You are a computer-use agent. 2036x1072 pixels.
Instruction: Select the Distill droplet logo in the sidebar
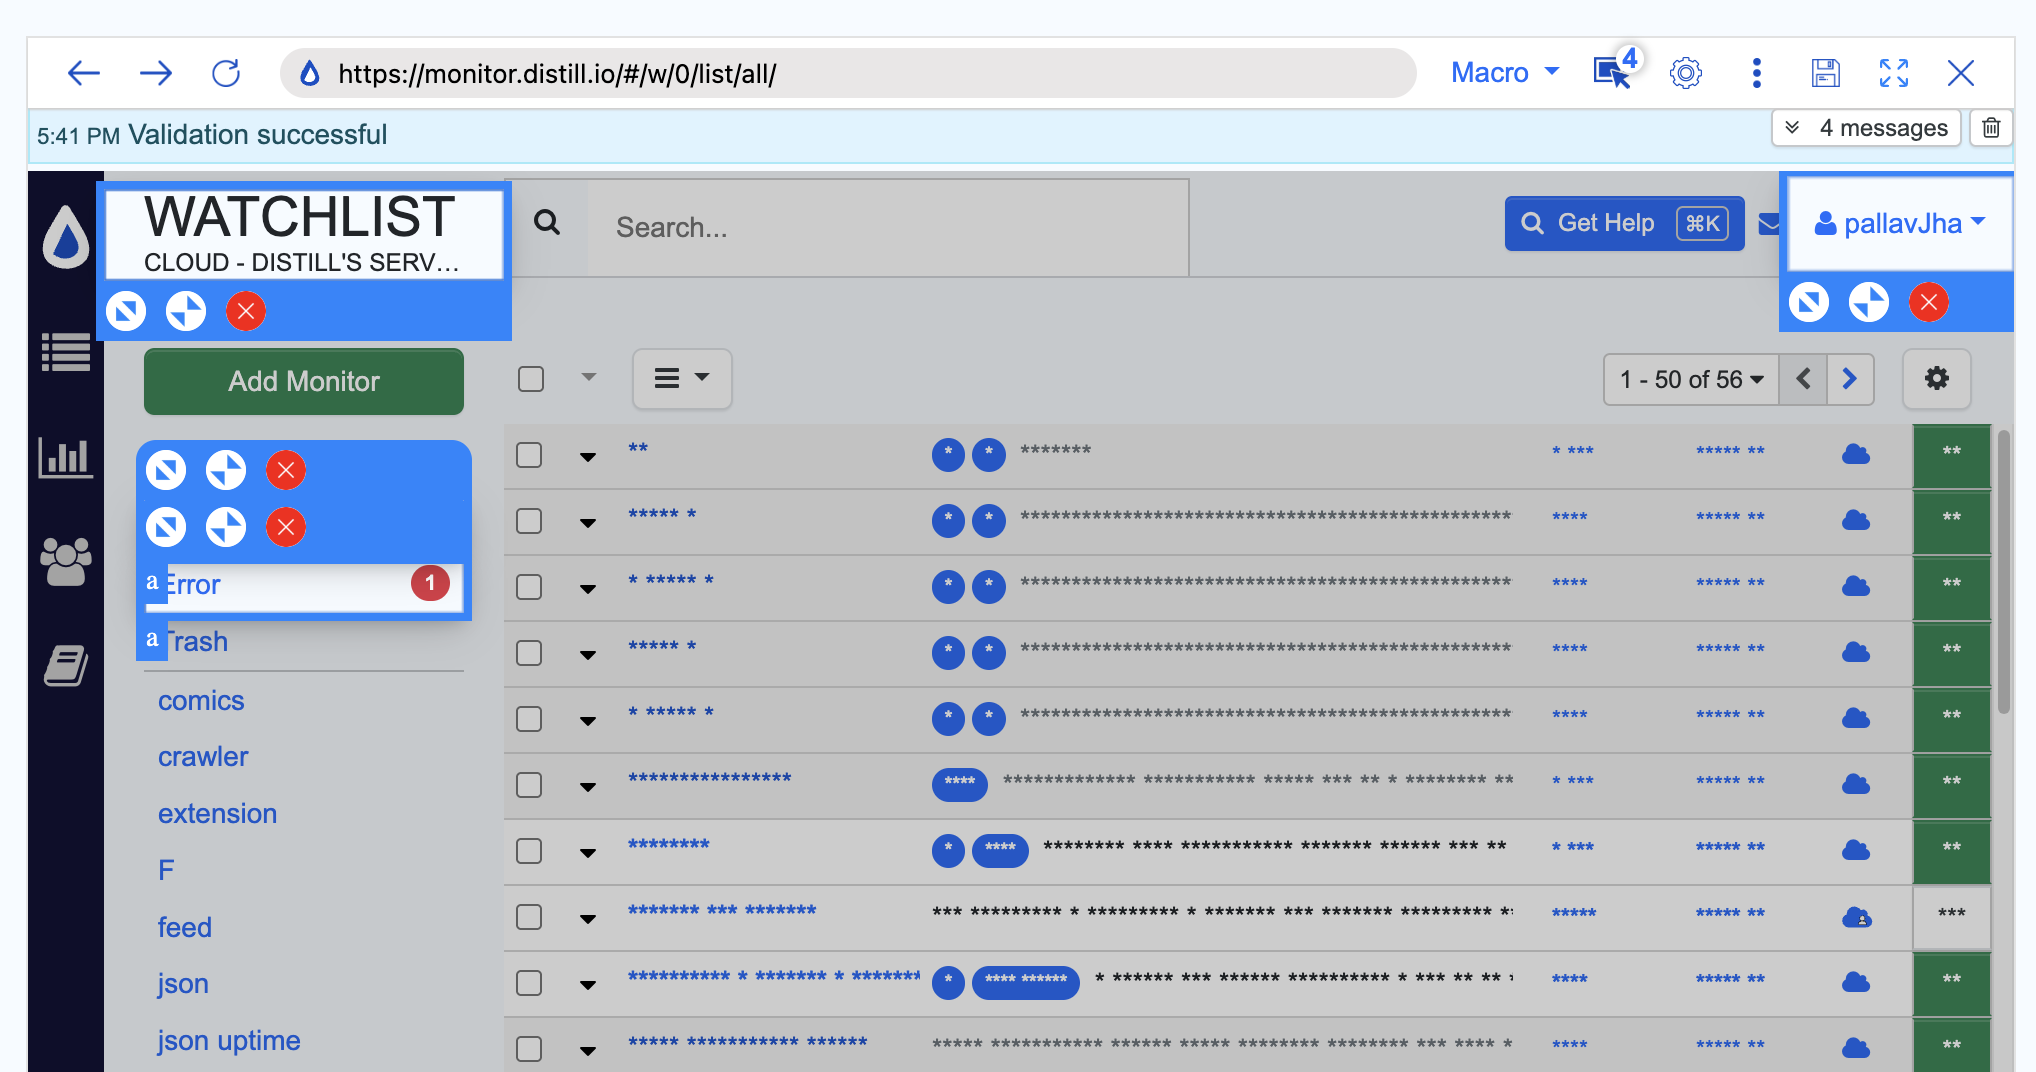[x=64, y=237]
